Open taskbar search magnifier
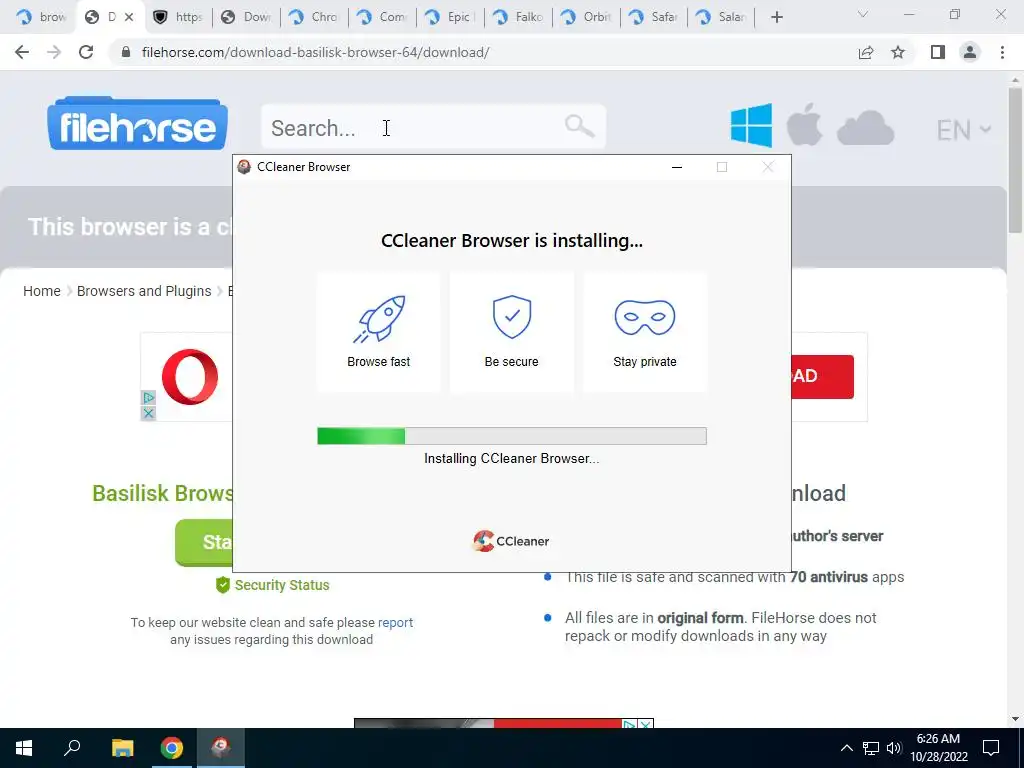This screenshot has width=1024, height=768. [x=72, y=748]
